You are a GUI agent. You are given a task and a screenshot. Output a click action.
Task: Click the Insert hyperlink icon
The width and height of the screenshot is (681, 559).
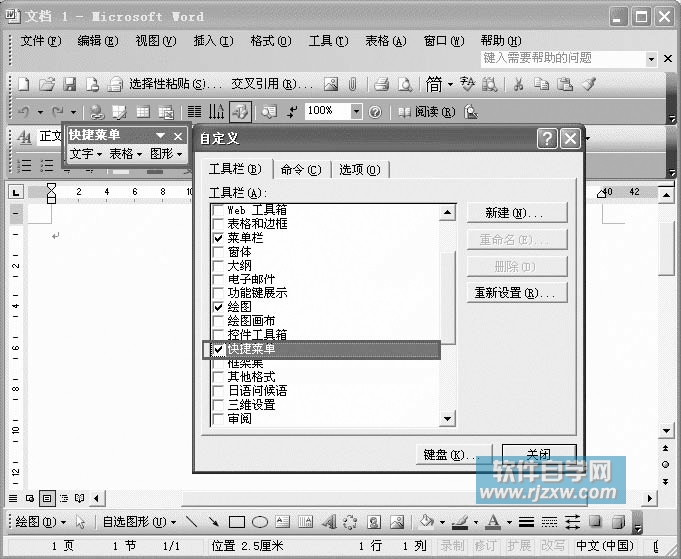click(96, 112)
